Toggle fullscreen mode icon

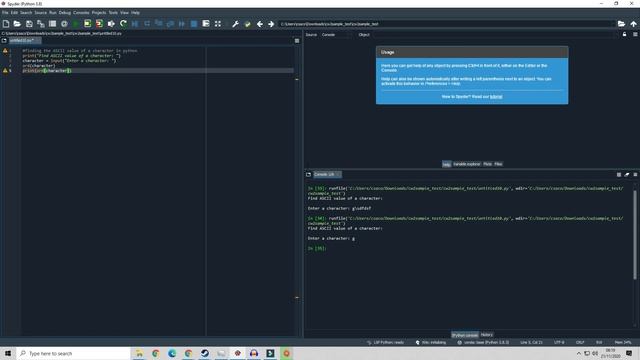click(x=218, y=24)
